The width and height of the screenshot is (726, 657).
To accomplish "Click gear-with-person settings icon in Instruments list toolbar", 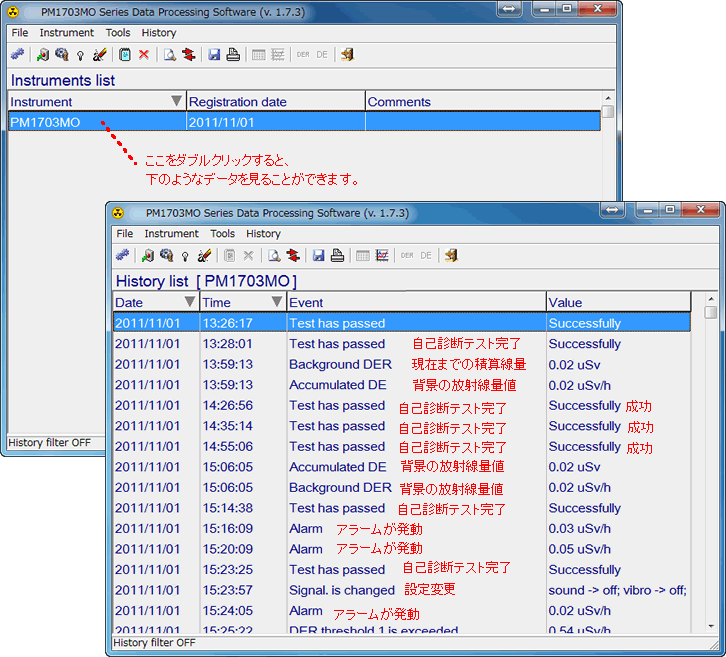I will (62, 55).
